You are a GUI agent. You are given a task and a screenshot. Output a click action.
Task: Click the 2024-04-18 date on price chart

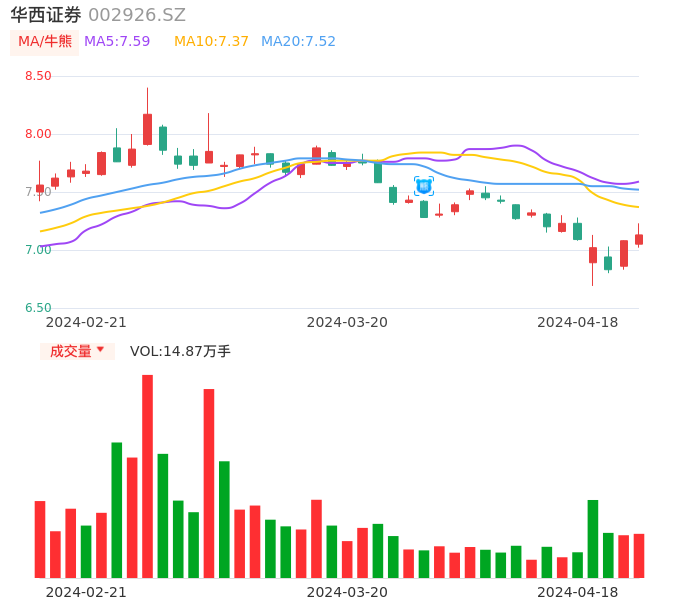(x=578, y=322)
